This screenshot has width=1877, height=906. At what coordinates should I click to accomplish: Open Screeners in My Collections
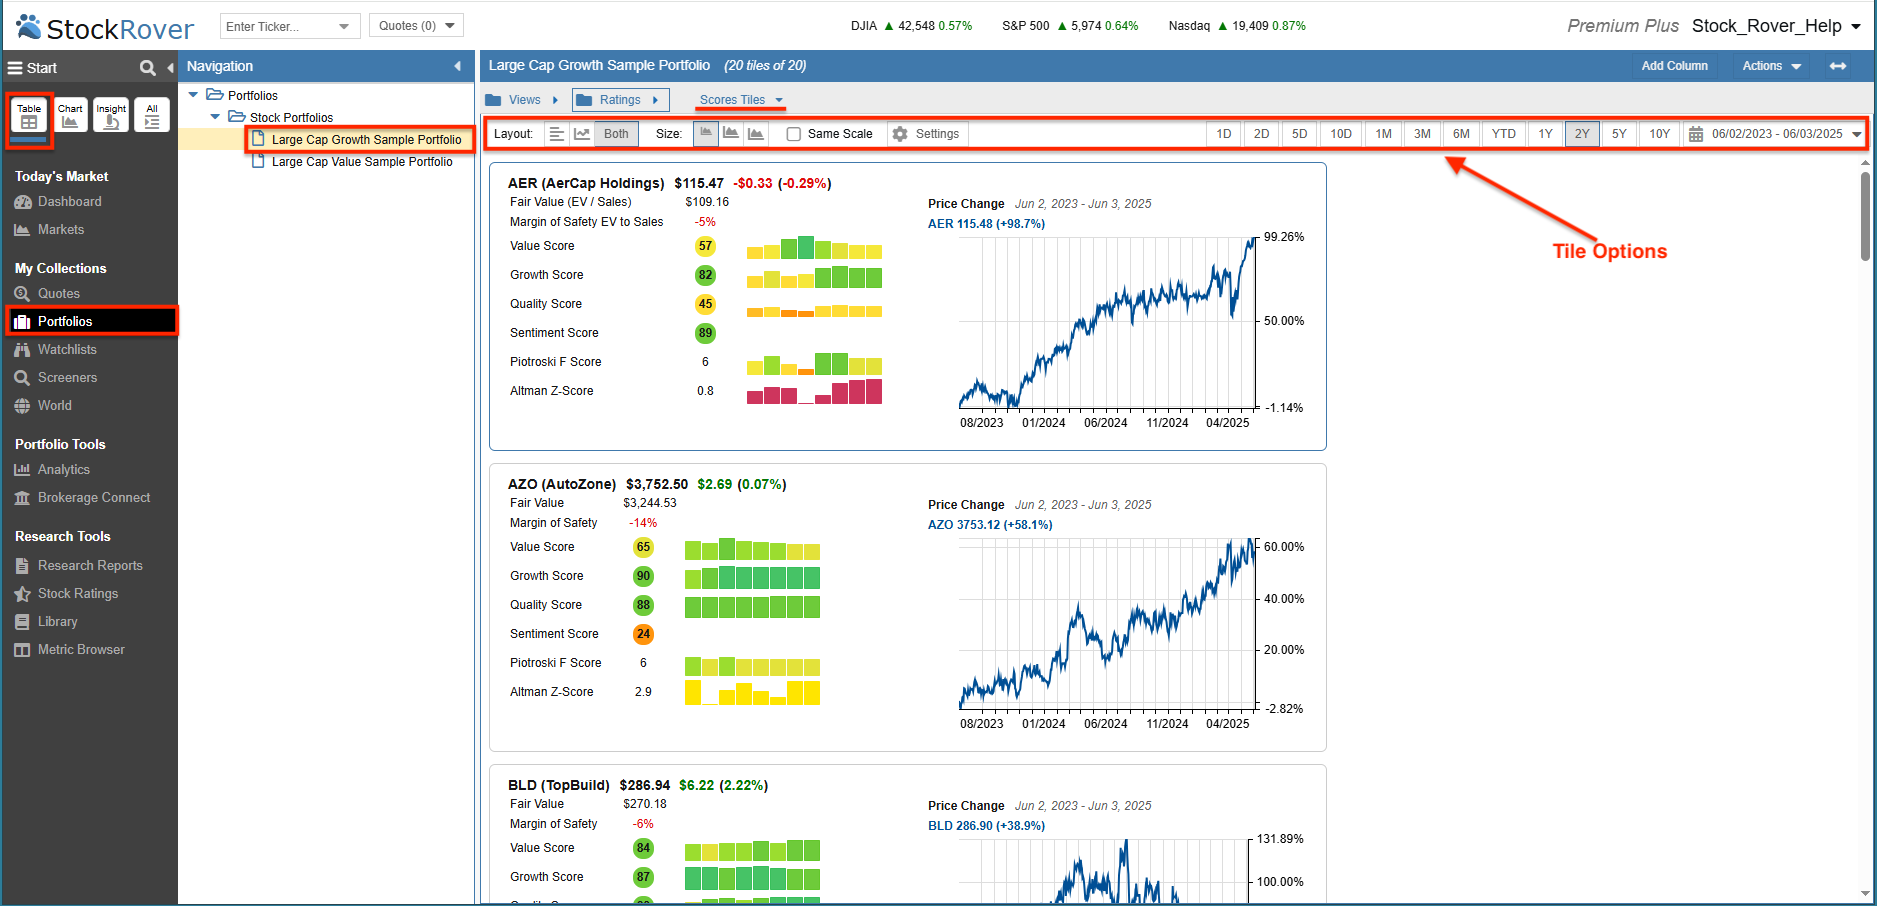point(67,378)
